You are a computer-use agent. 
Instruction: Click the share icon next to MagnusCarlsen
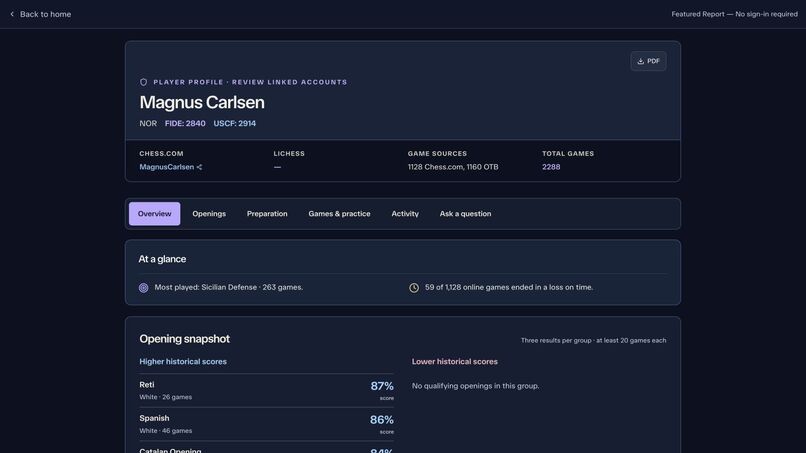click(199, 167)
